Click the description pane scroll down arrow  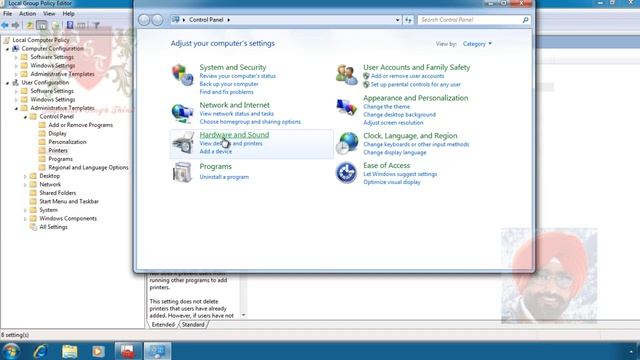click(x=243, y=315)
